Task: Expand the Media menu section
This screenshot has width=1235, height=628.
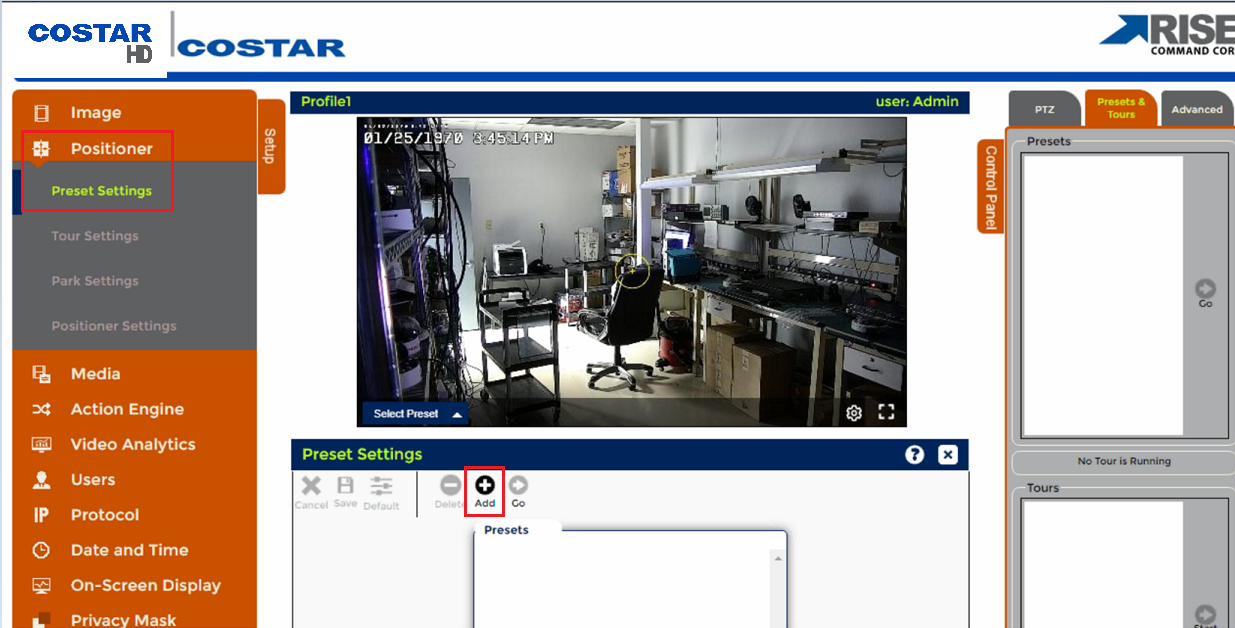Action: (x=134, y=374)
